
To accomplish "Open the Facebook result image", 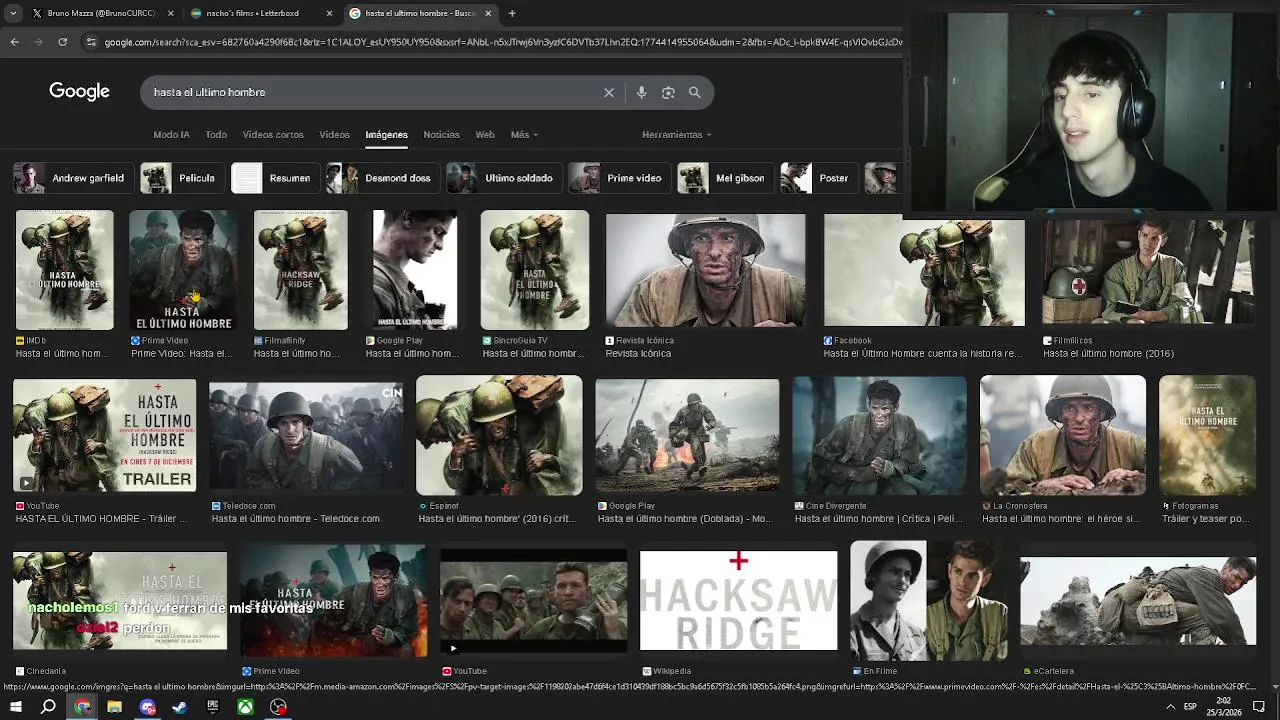I will [x=924, y=271].
